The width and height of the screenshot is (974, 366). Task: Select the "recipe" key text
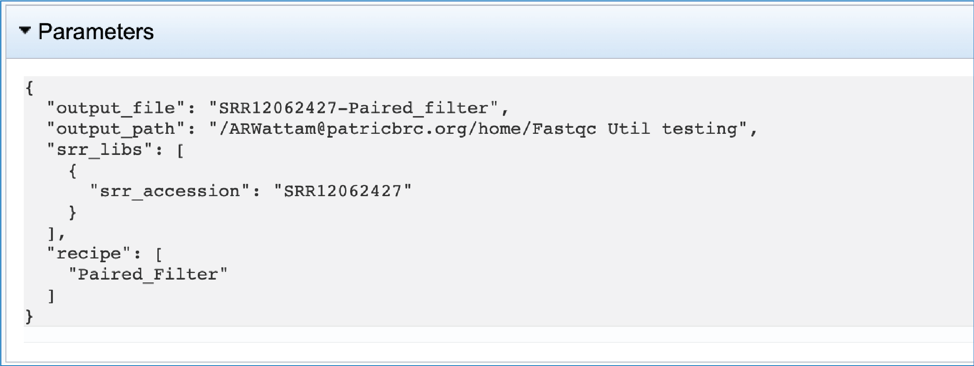91,255
